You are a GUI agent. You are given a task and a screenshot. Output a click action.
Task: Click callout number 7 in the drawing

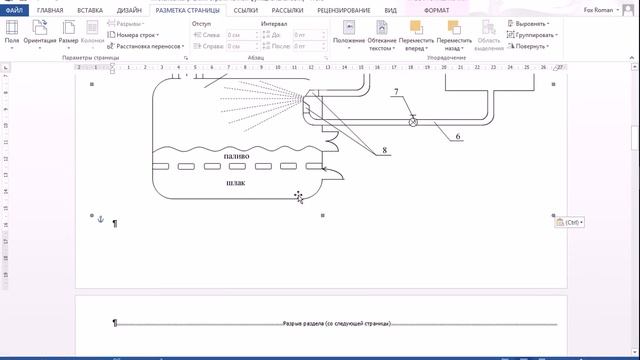tap(396, 92)
